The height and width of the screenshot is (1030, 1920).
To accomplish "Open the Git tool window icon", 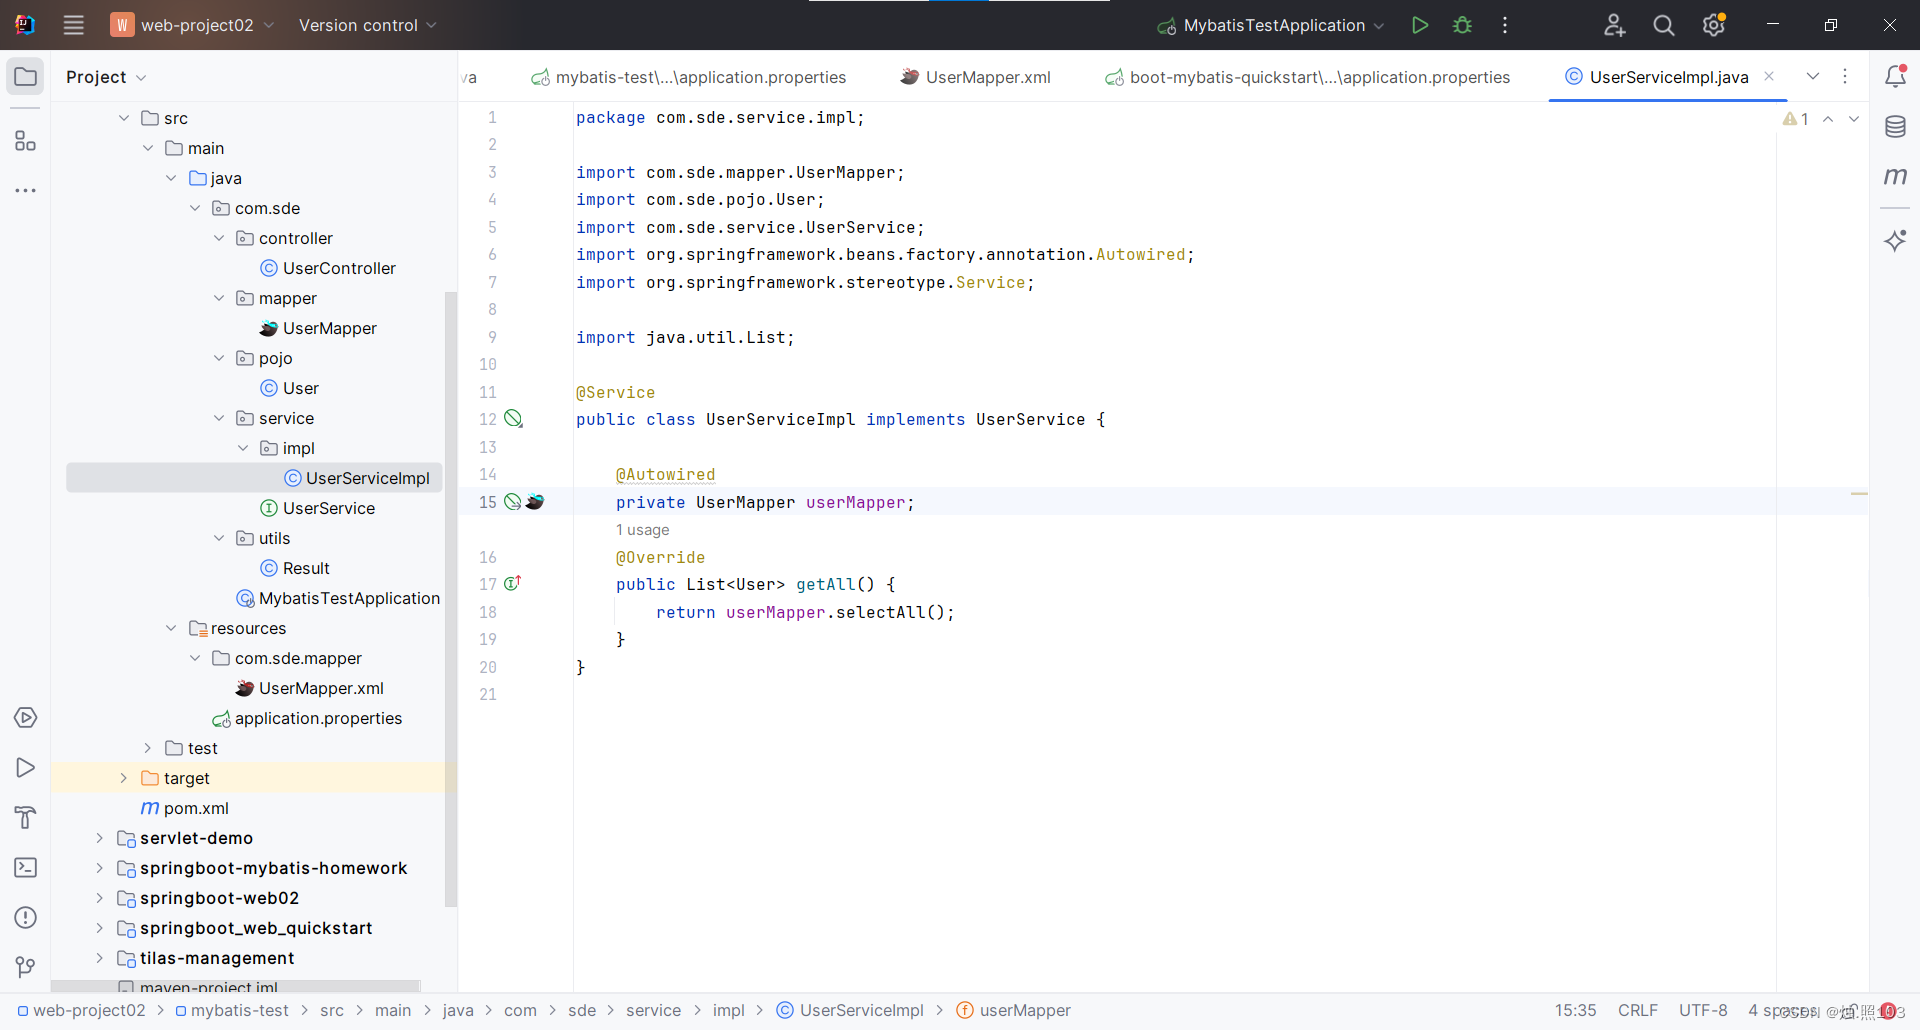I will [25, 967].
